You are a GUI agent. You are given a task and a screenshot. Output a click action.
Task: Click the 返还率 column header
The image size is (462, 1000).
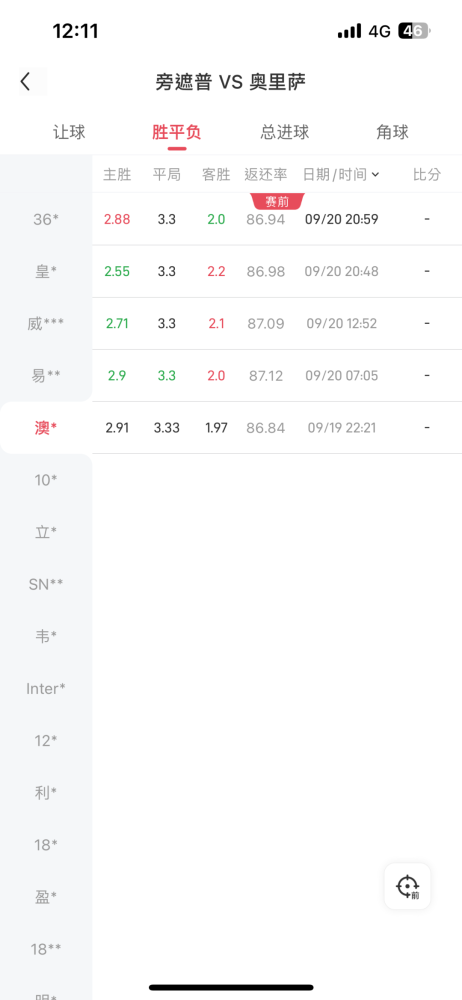point(266,175)
